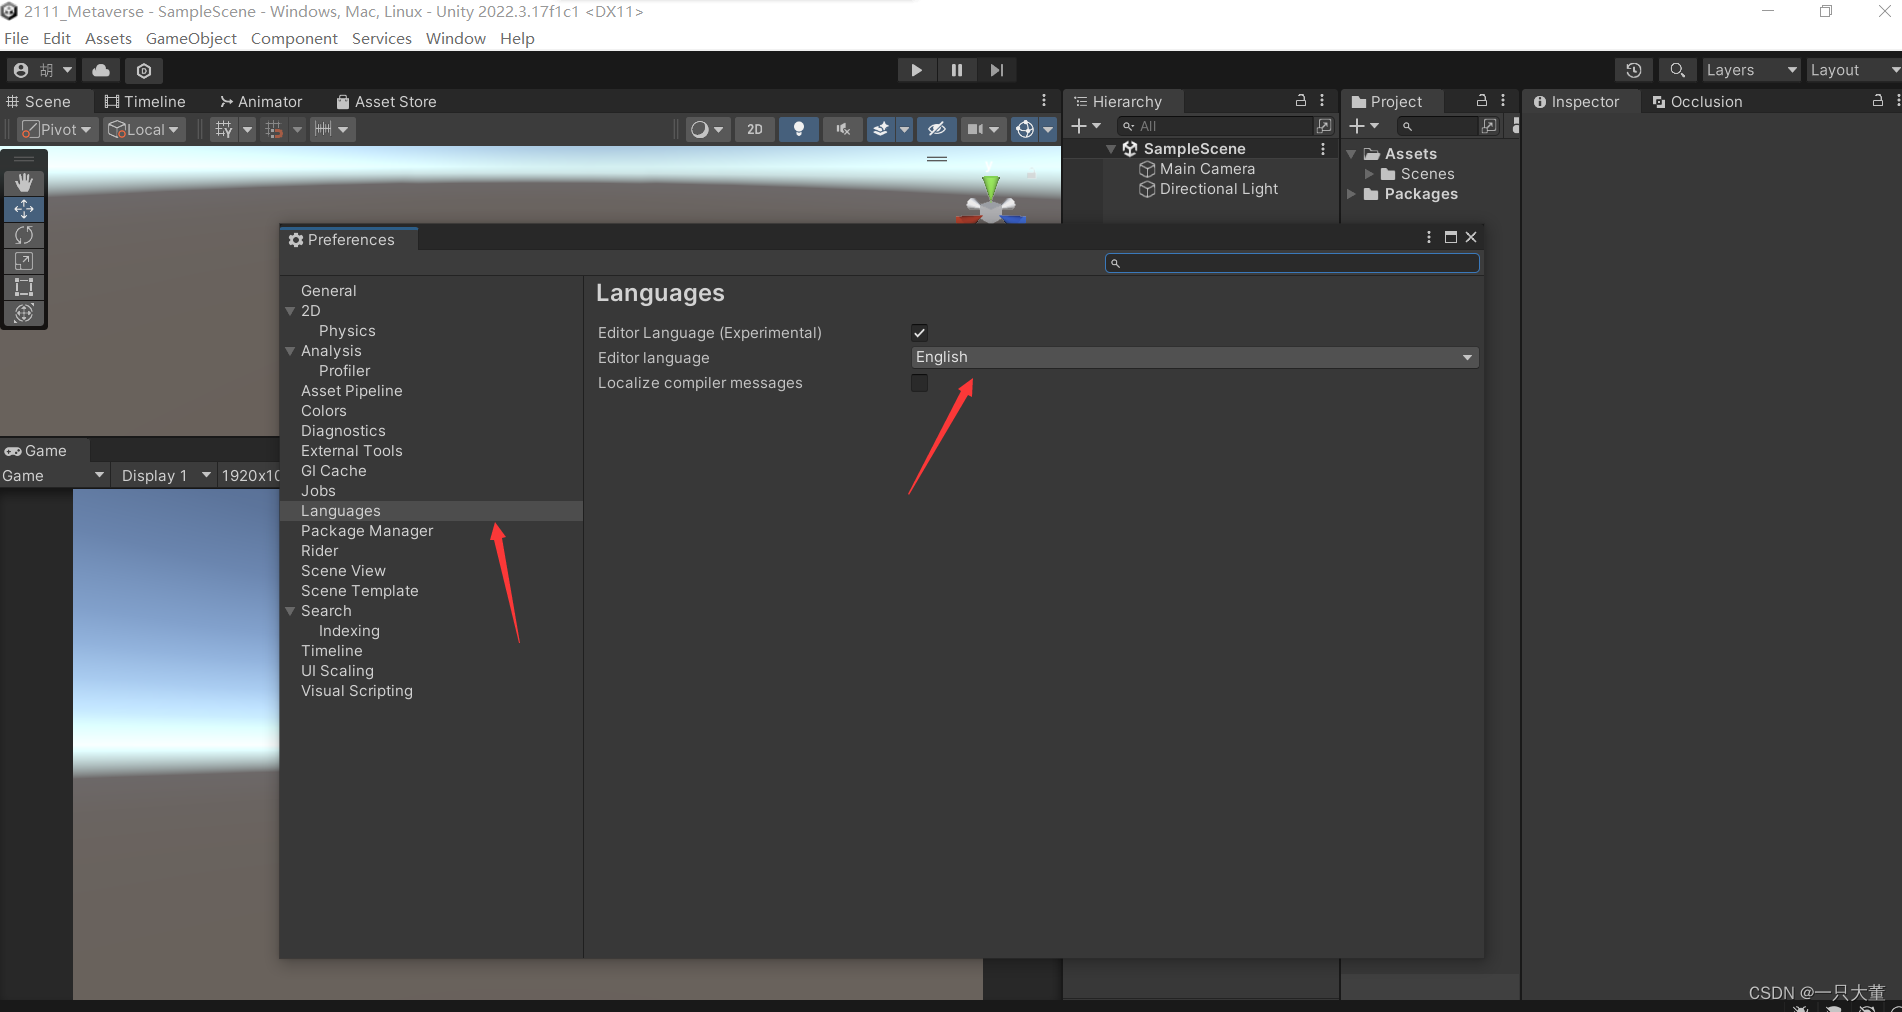The width and height of the screenshot is (1902, 1012).
Task: Open Gizmos dropdown arrow
Action: [x=1048, y=129]
